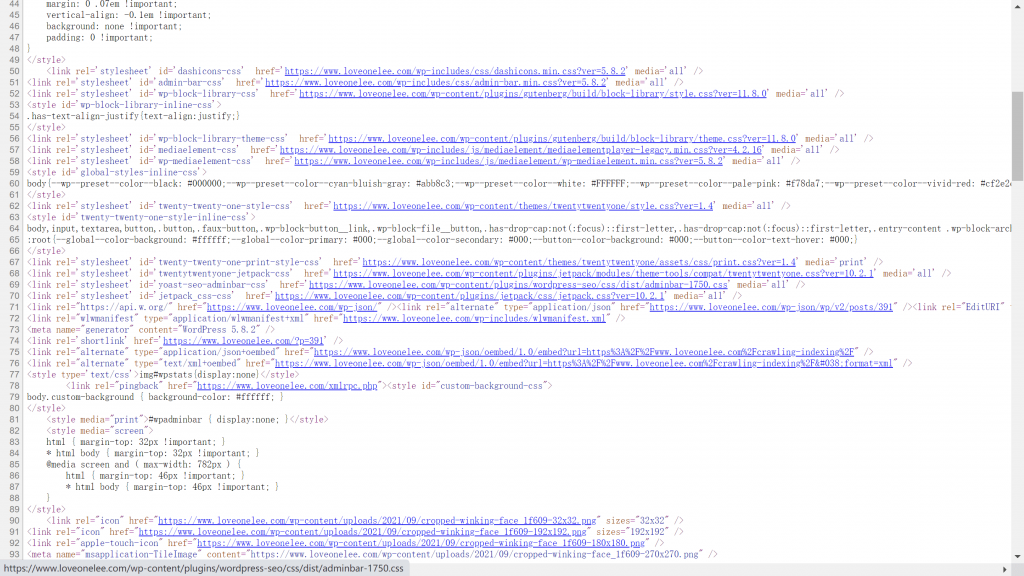Open the wp-mediaelement.min.css link
Image resolution: width=1024 pixels, height=576 pixels.
(x=509, y=161)
